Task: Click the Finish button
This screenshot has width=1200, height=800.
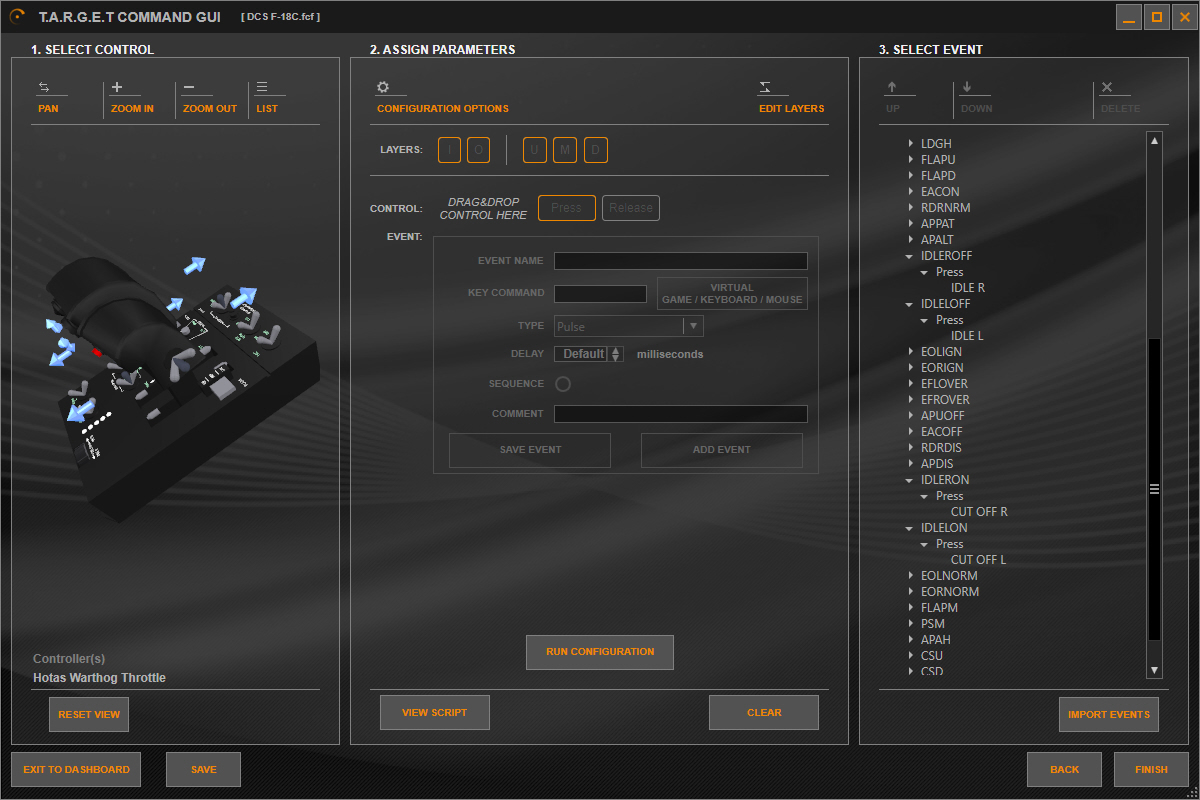Action: click(x=1151, y=770)
